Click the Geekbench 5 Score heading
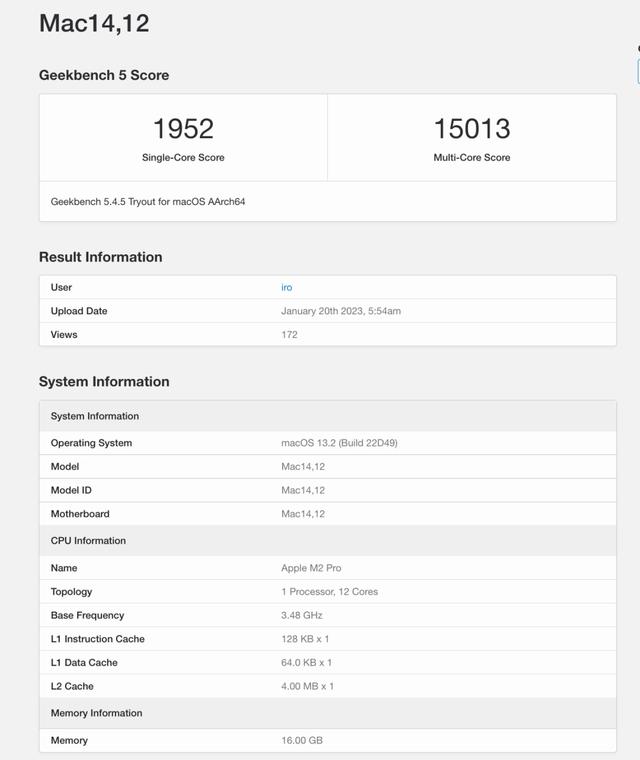 pos(104,75)
